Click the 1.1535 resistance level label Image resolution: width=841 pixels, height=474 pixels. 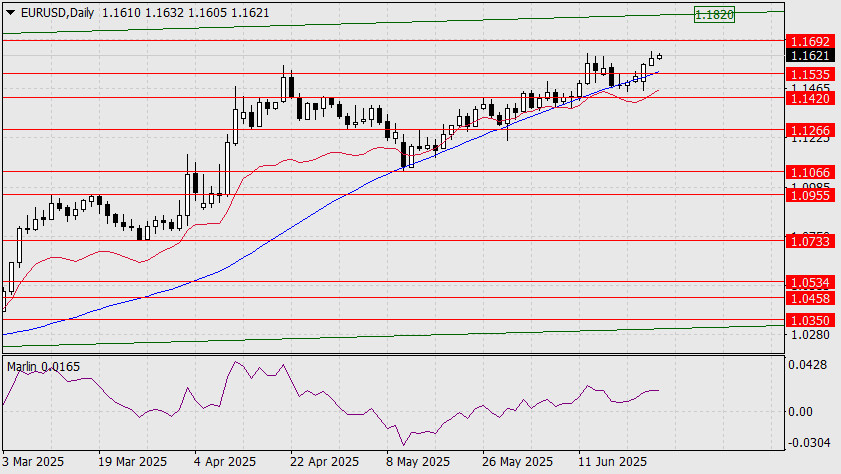tap(810, 74)
